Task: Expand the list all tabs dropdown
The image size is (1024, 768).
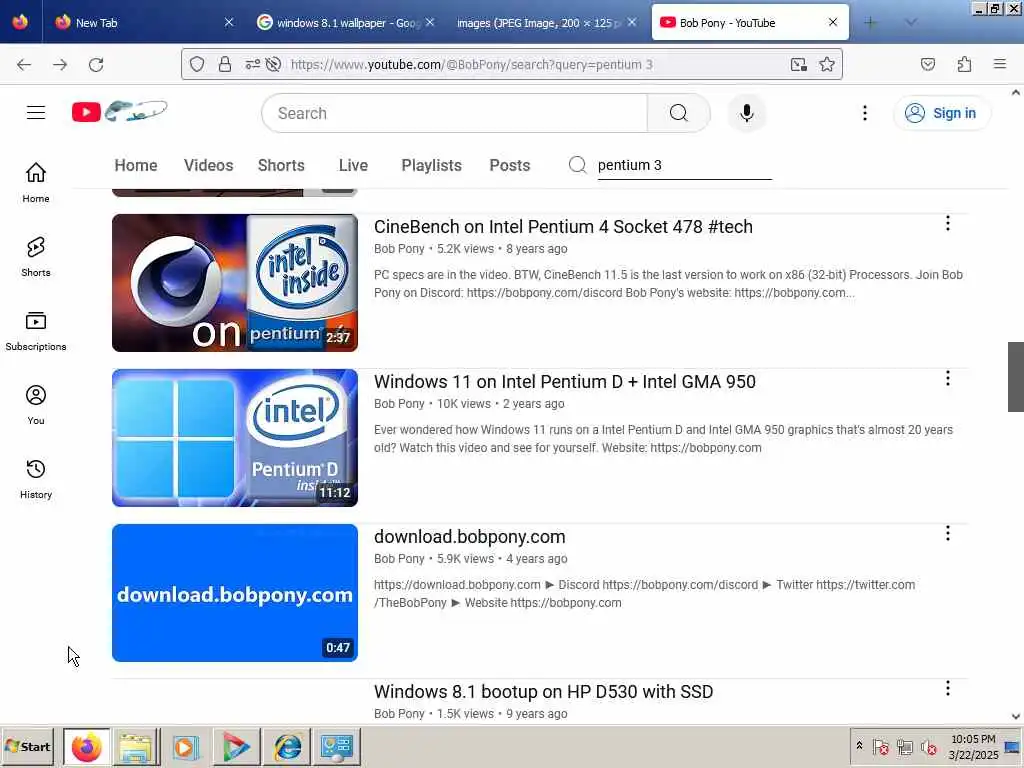Action: [x=910, y=22]
